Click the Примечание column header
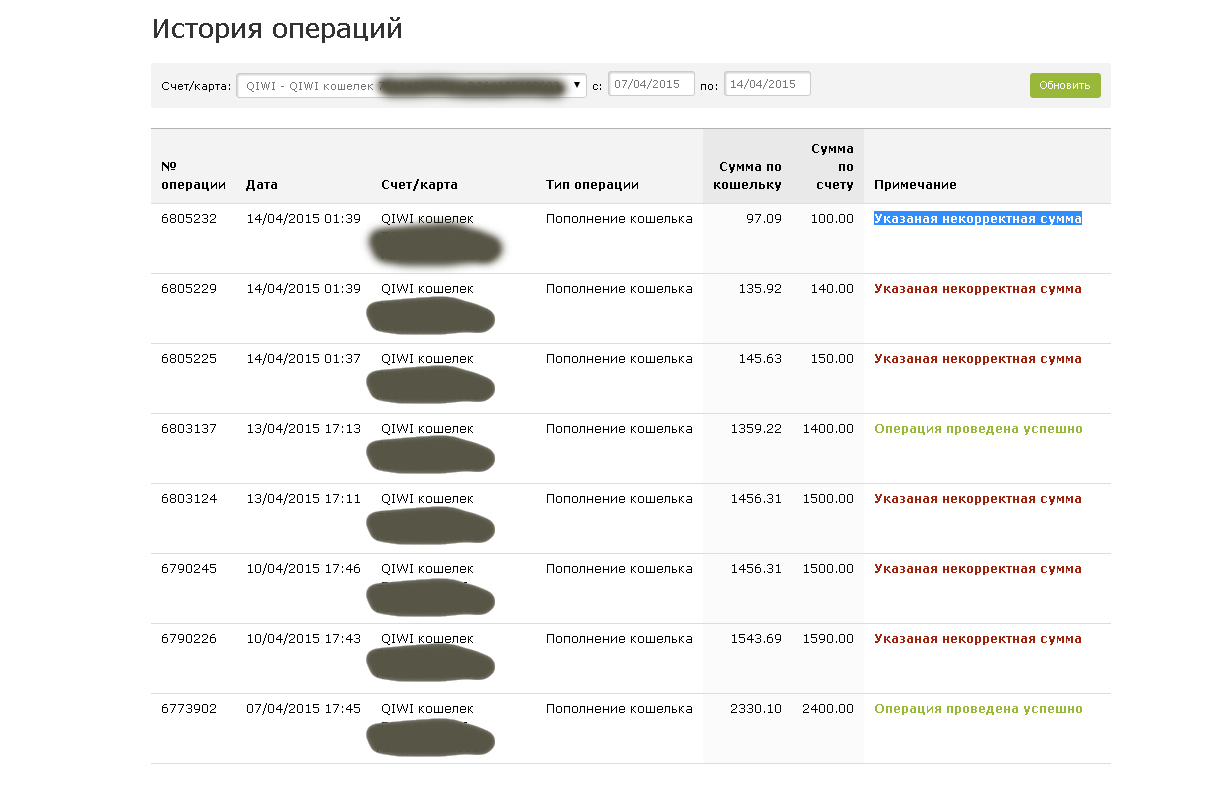This screenshot has width=1206, height=788. click(x=915, y=185)
